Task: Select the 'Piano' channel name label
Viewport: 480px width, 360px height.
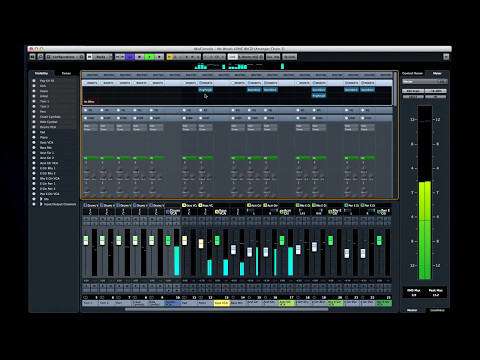Action: point(205,303)
